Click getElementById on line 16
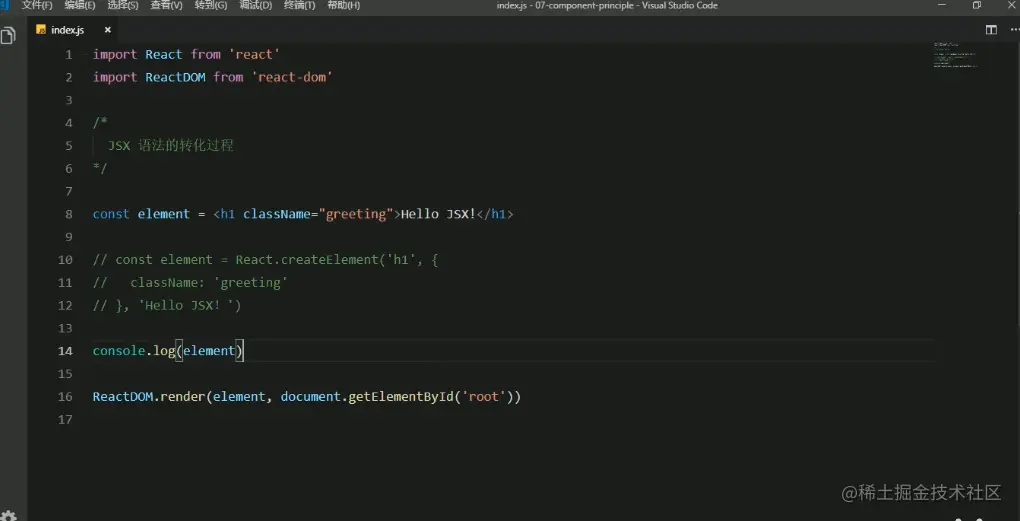Screen dimensions: 1020x521 coord(401,396)
